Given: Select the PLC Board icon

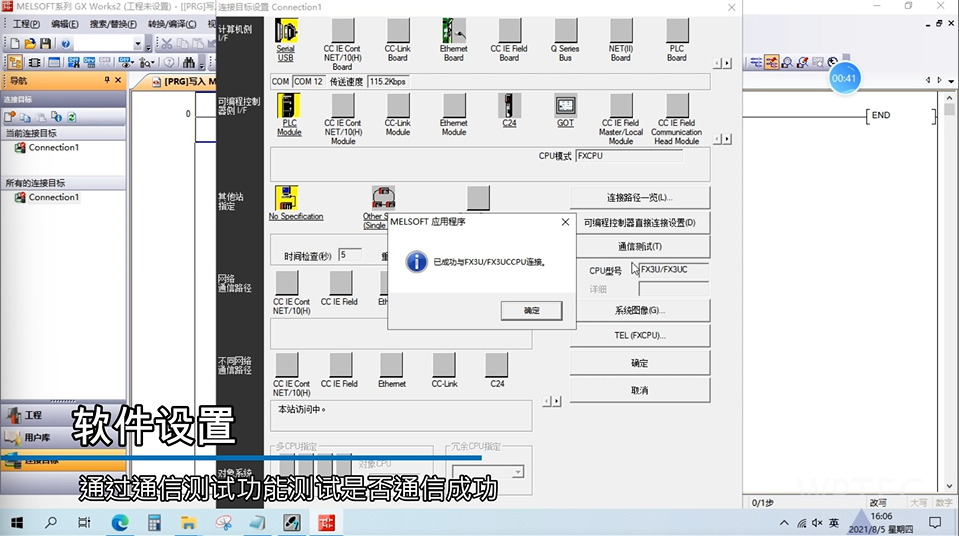Looking at the screenshot, I should [x=677, y=31].
